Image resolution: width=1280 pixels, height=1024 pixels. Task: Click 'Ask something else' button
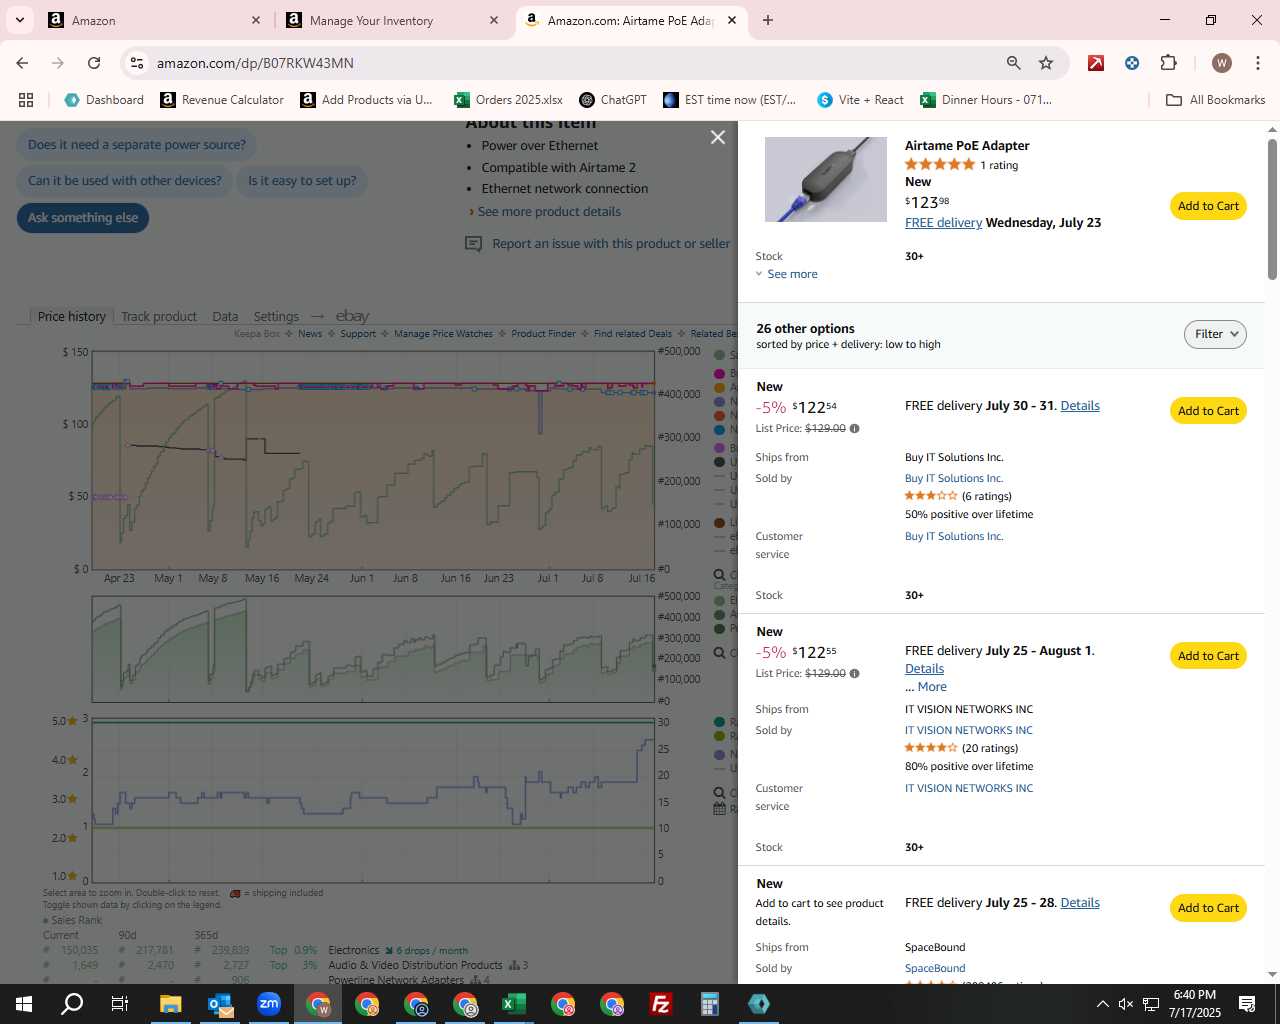(x=83, y=218)
